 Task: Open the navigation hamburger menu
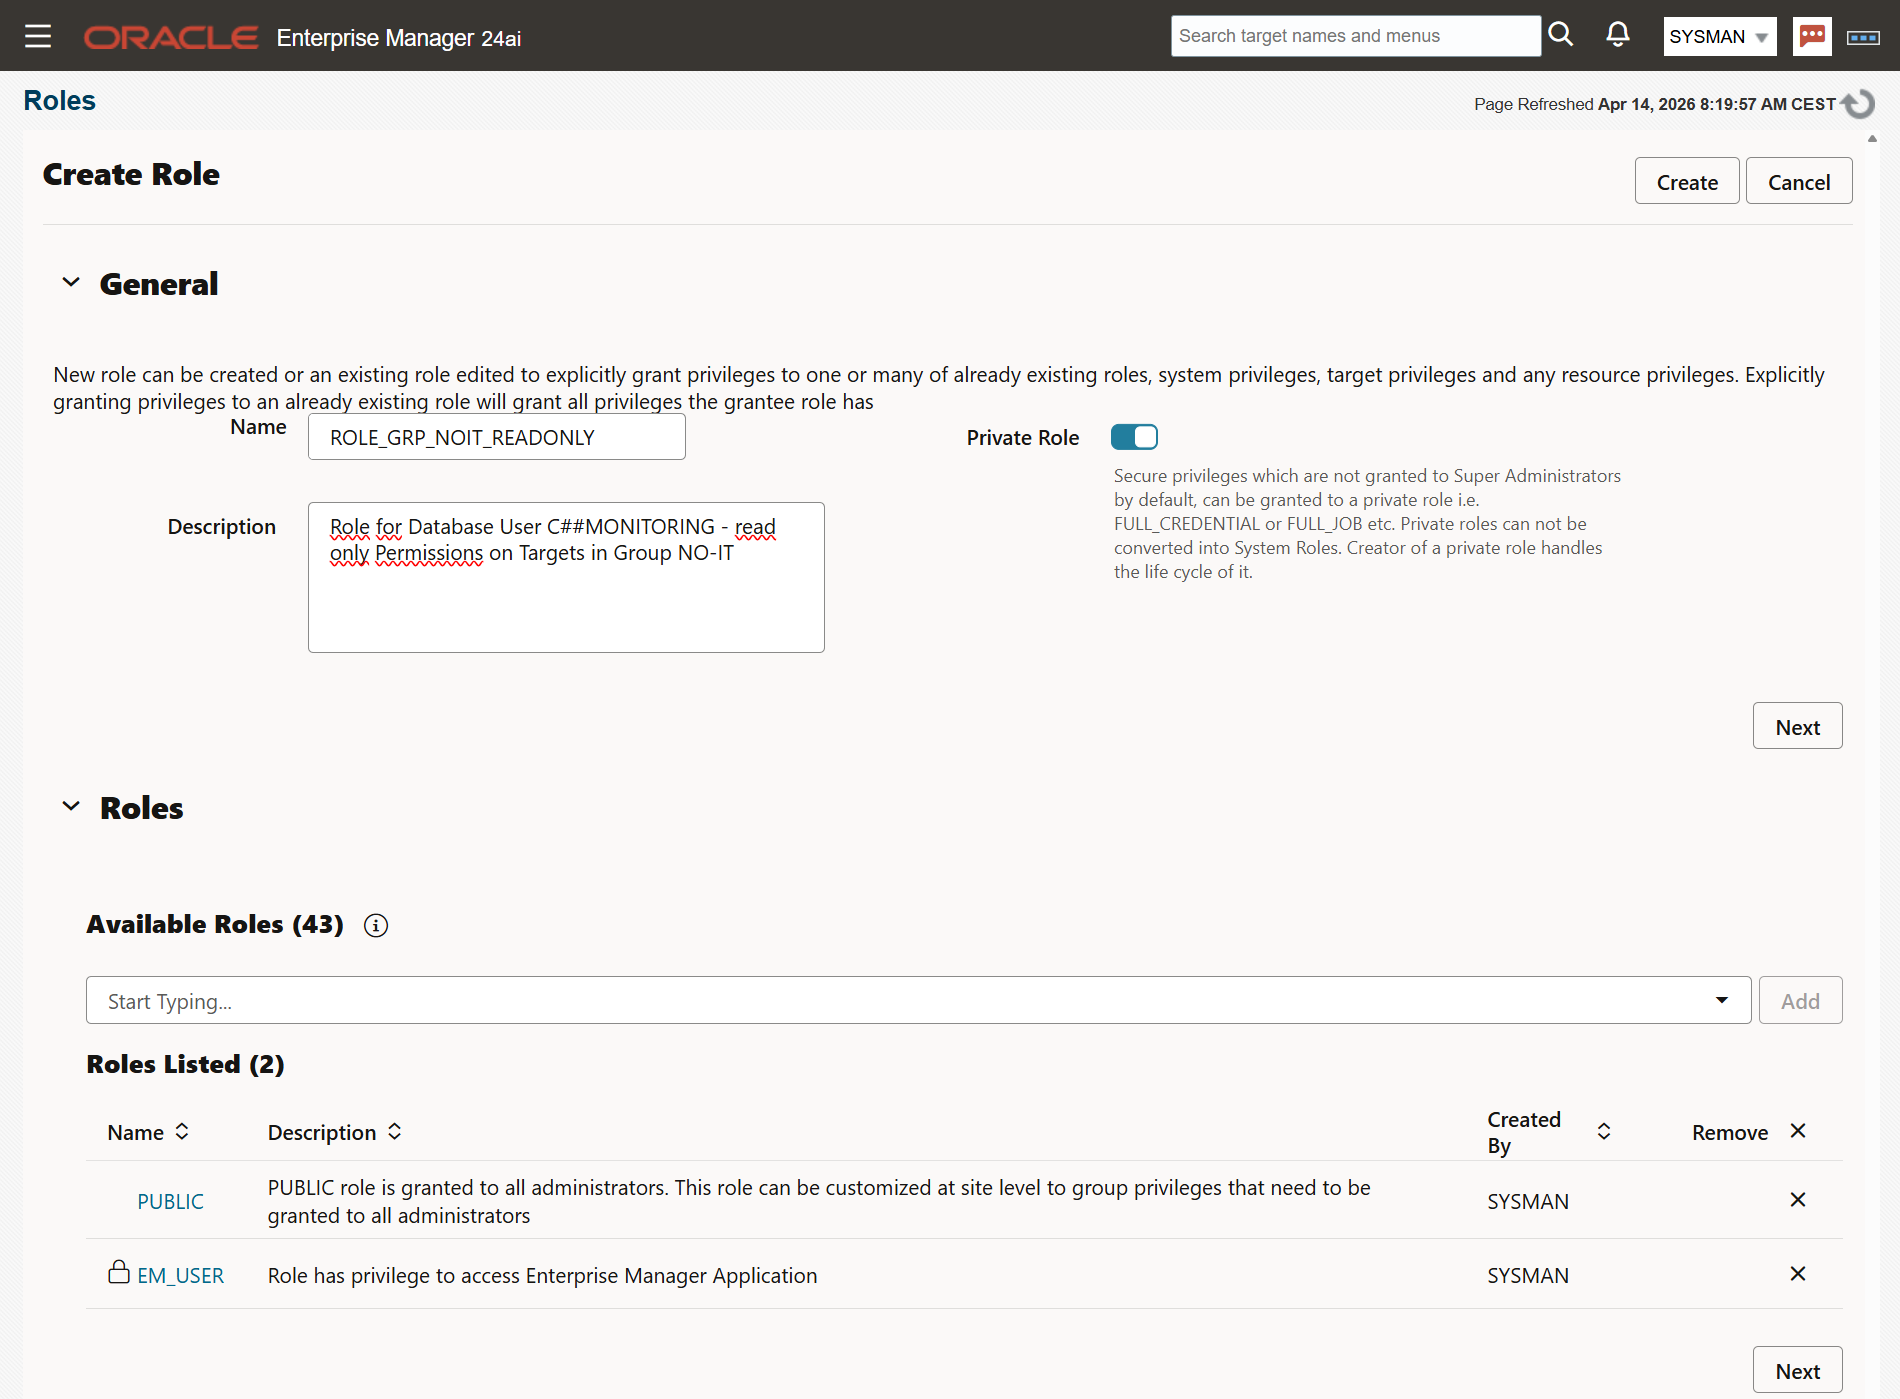[x=37, y=35]
